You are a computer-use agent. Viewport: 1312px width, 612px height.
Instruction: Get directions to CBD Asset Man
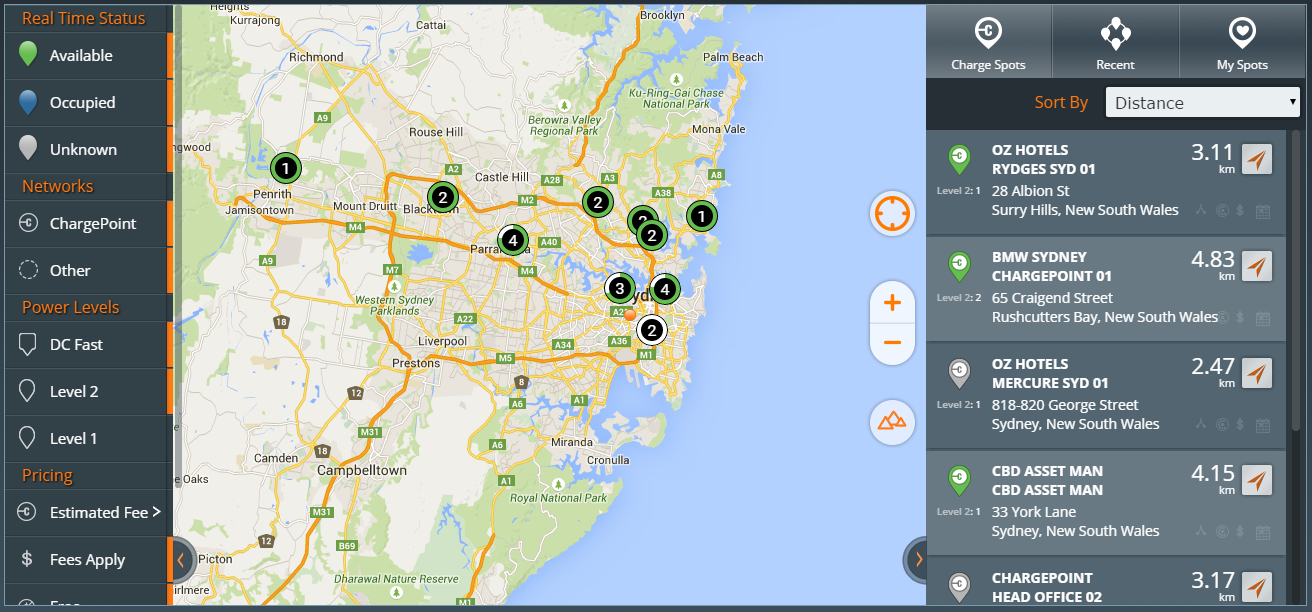1257,480
